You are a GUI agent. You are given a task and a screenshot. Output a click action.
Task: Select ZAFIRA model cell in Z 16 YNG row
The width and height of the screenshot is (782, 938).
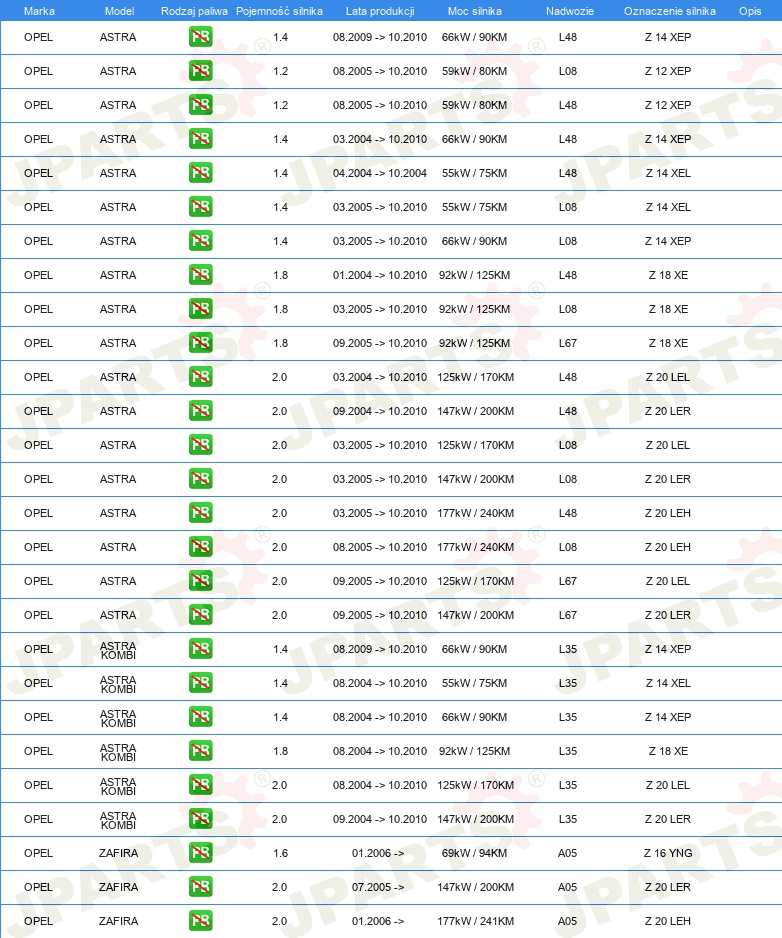[118, 853]
